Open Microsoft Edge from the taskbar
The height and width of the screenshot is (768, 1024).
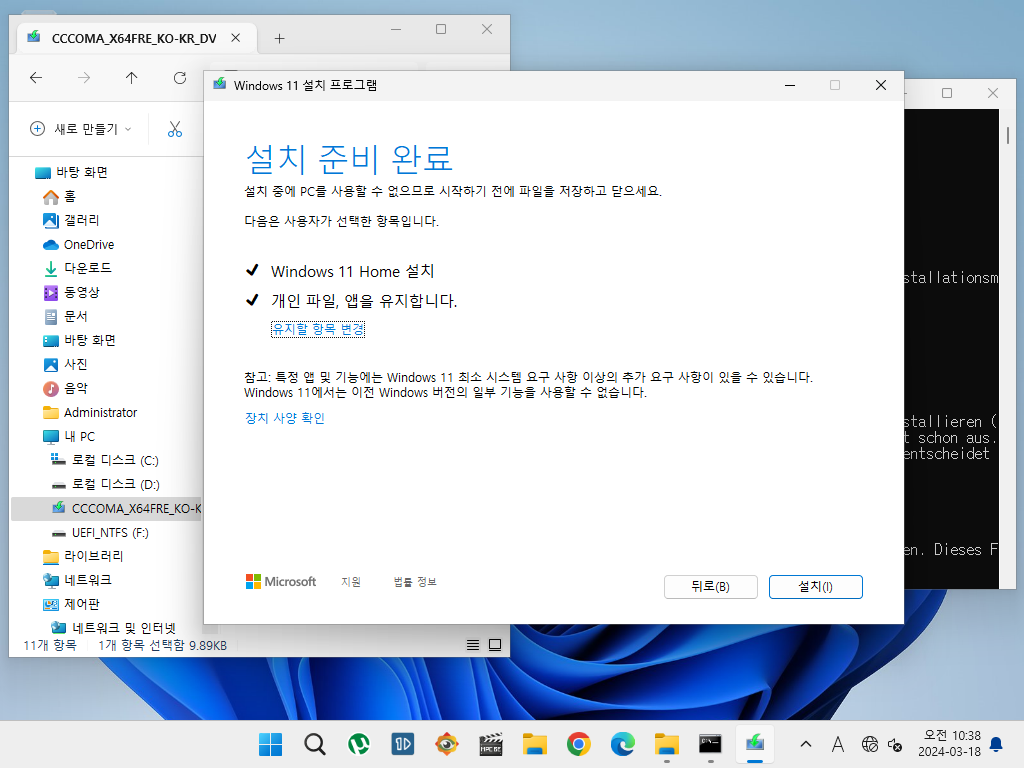click(x=622, y=744)
